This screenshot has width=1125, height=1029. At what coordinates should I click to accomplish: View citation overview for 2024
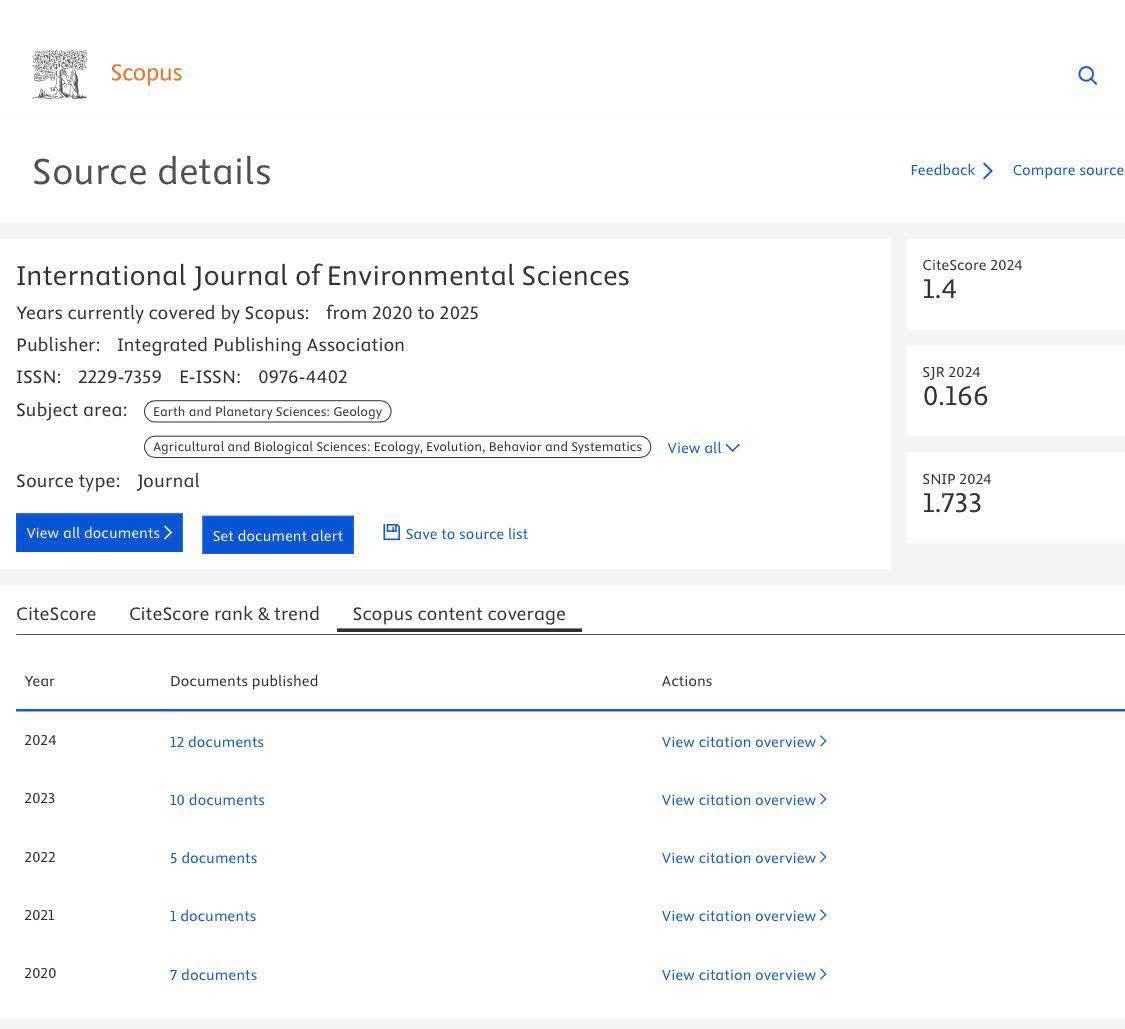pos(744,742)
